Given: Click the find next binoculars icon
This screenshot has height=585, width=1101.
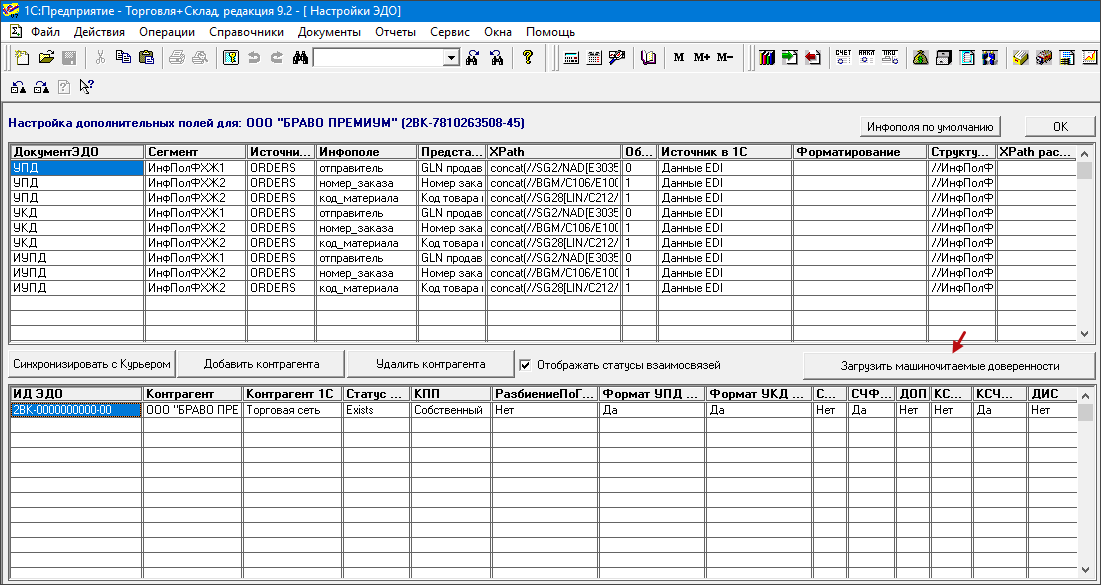Looking at the screenshot, I should coord(473,58).
